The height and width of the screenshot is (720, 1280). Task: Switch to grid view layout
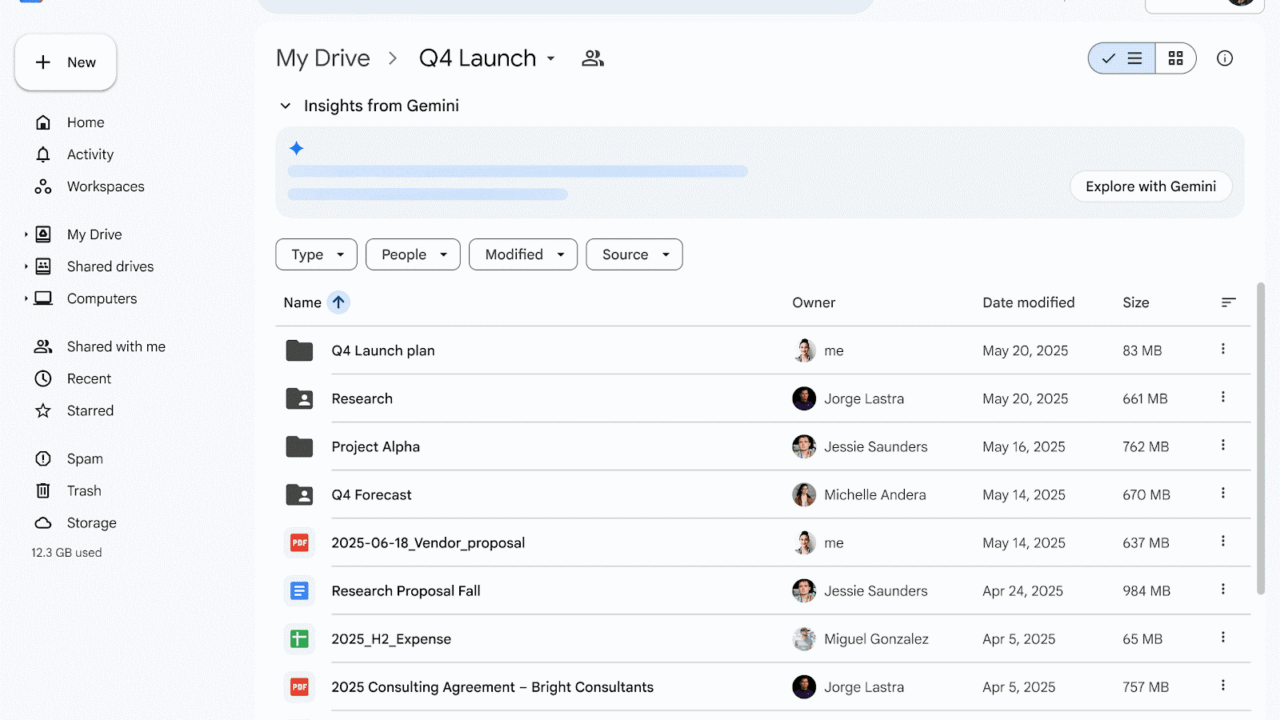pyautogui.click(x=1175, y=58)
